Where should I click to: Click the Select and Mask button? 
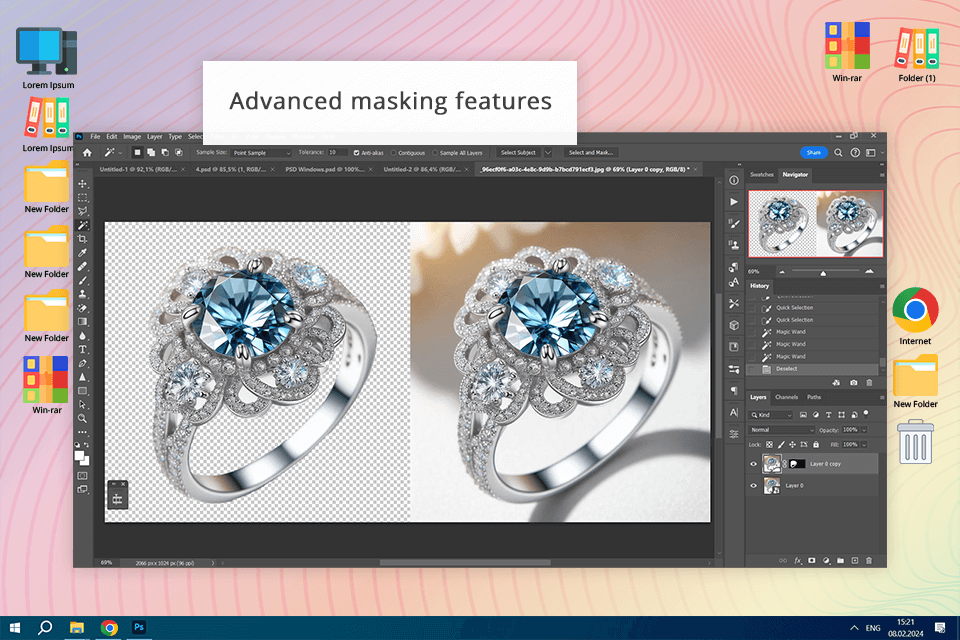click(x=591, y=152)
